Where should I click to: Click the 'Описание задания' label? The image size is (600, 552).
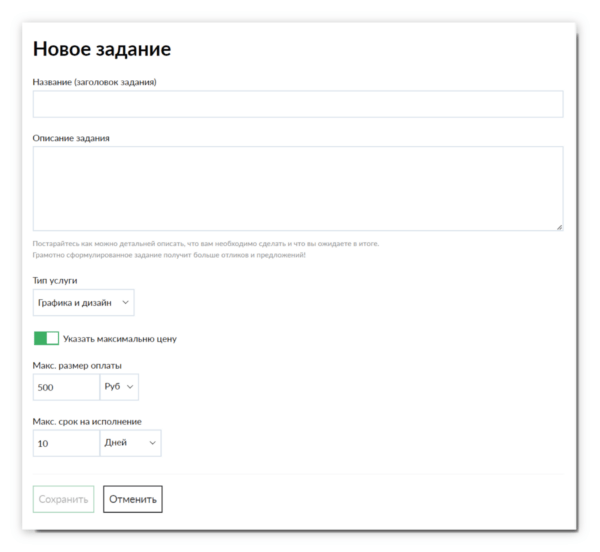pyautogui.click(x=71, y=138)
